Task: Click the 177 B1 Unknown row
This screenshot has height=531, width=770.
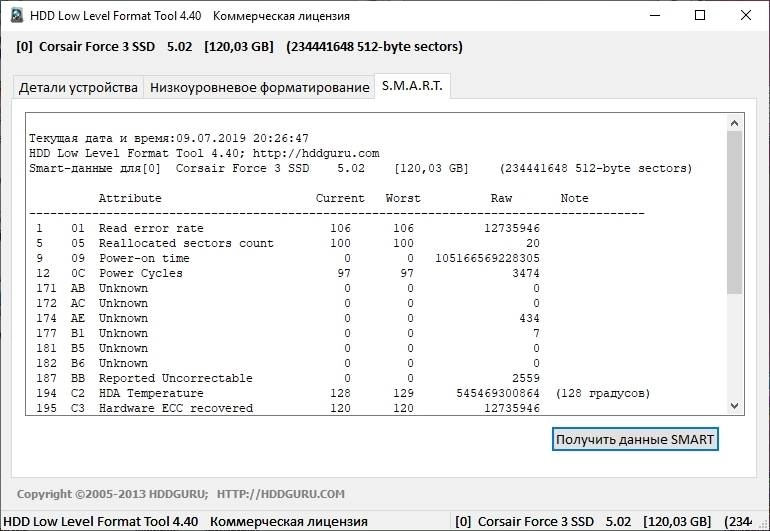Action: (288, 334)
